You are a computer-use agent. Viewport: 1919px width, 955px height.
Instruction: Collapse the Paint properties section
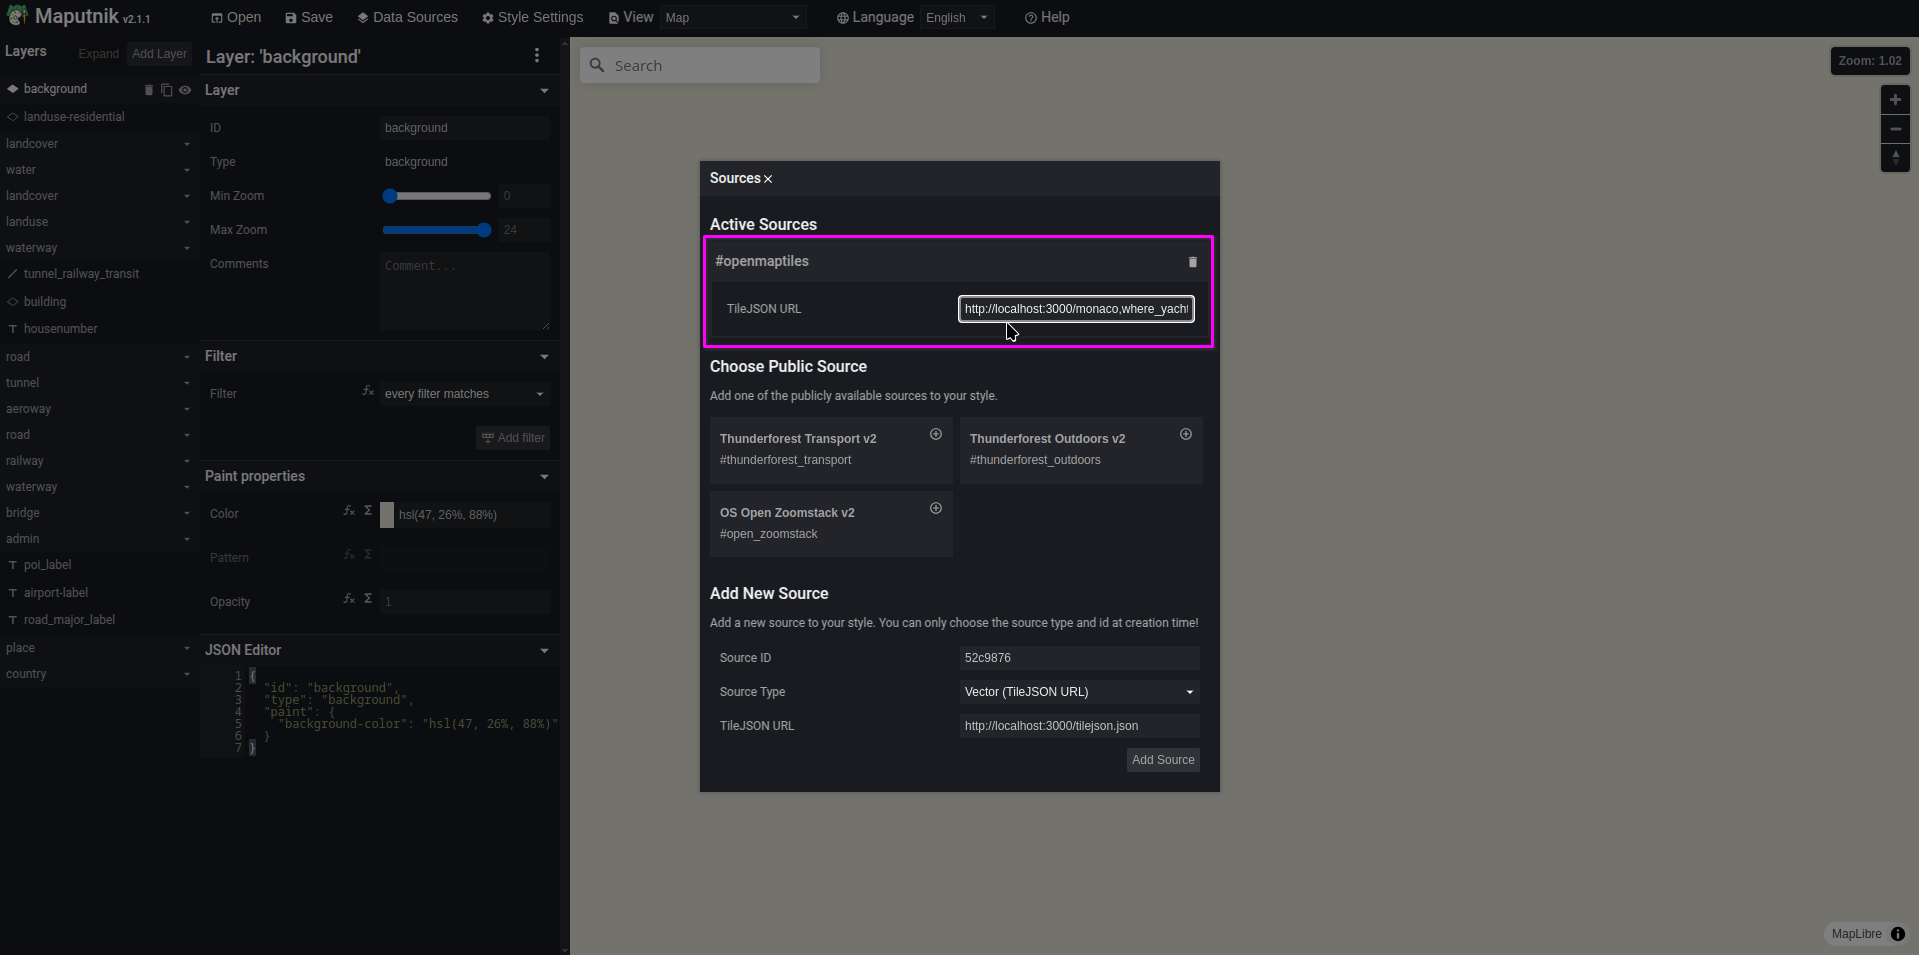coord(543,477)
